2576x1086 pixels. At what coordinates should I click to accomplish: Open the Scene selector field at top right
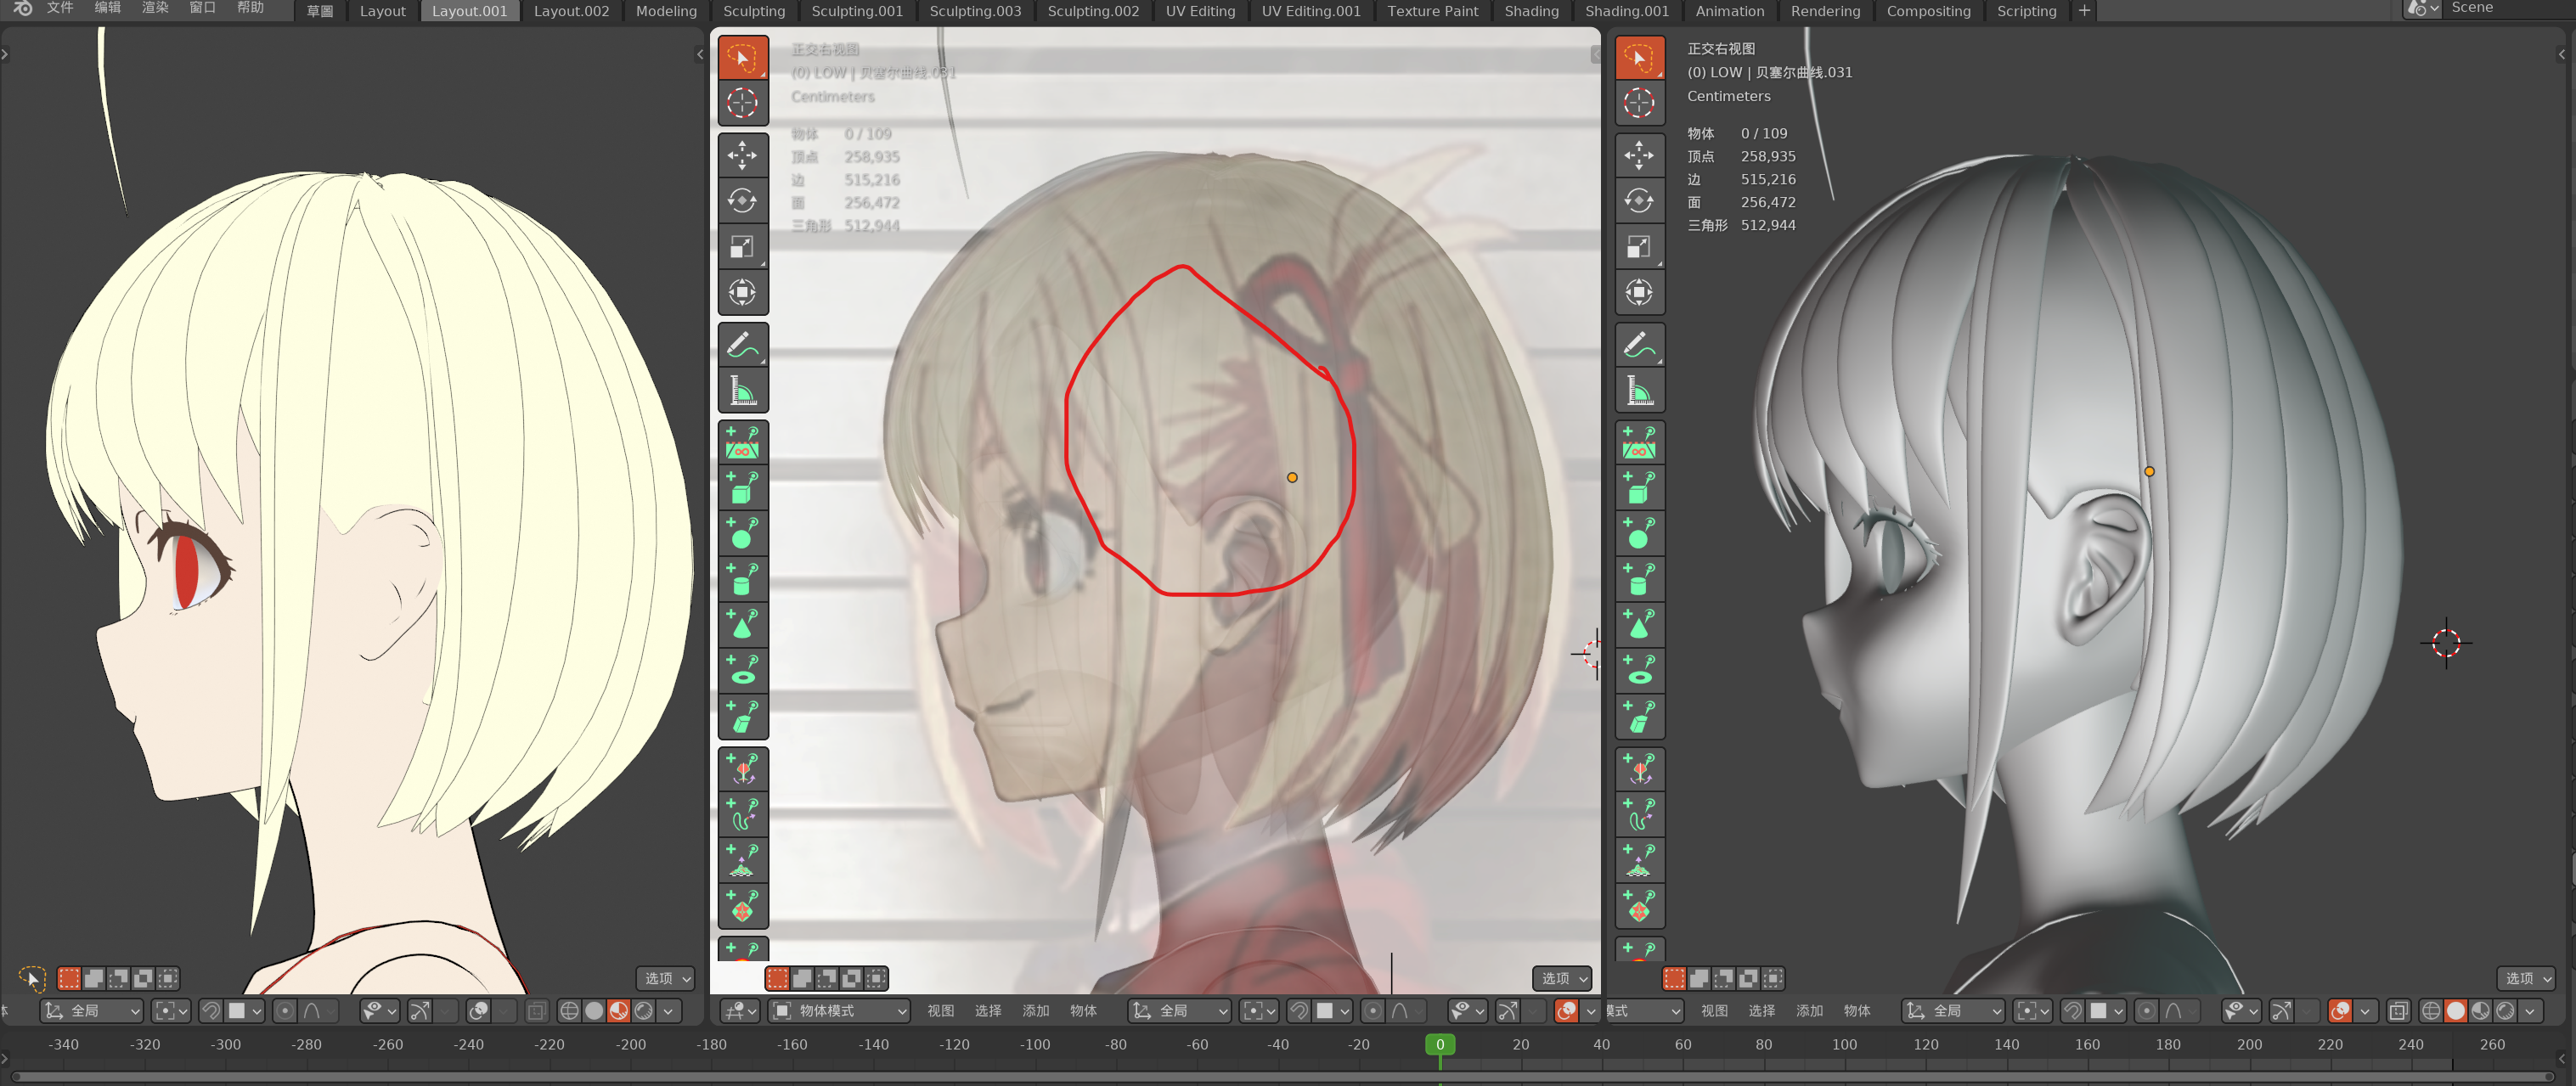point(2508,8)
